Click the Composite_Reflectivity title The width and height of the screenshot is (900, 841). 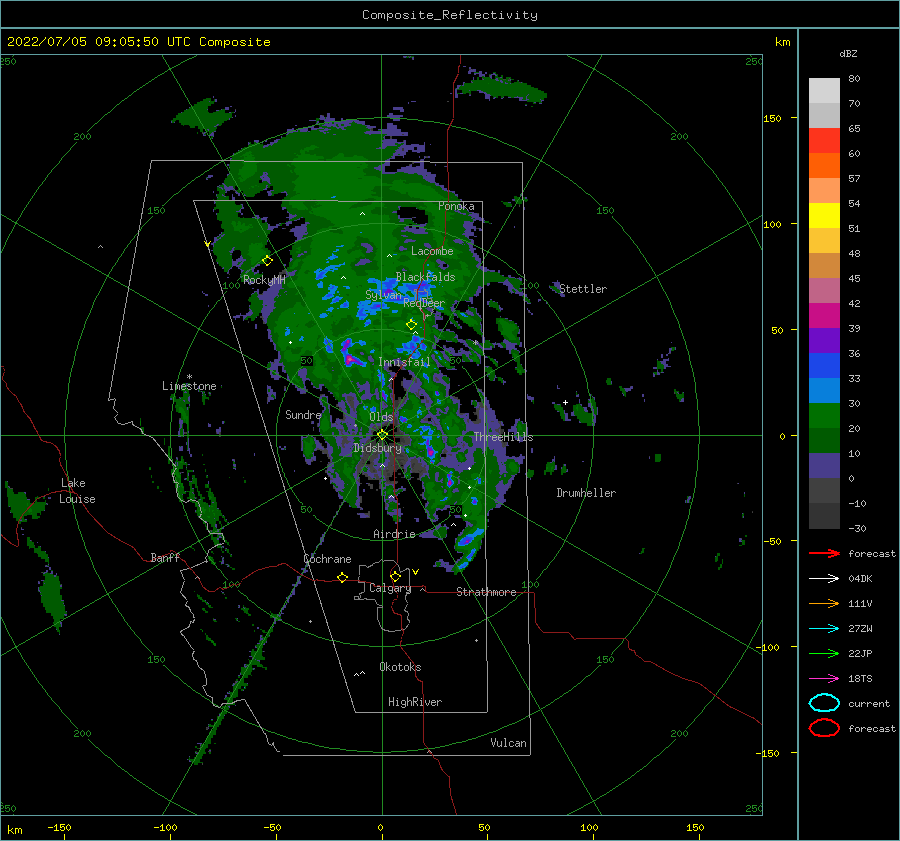450,15
